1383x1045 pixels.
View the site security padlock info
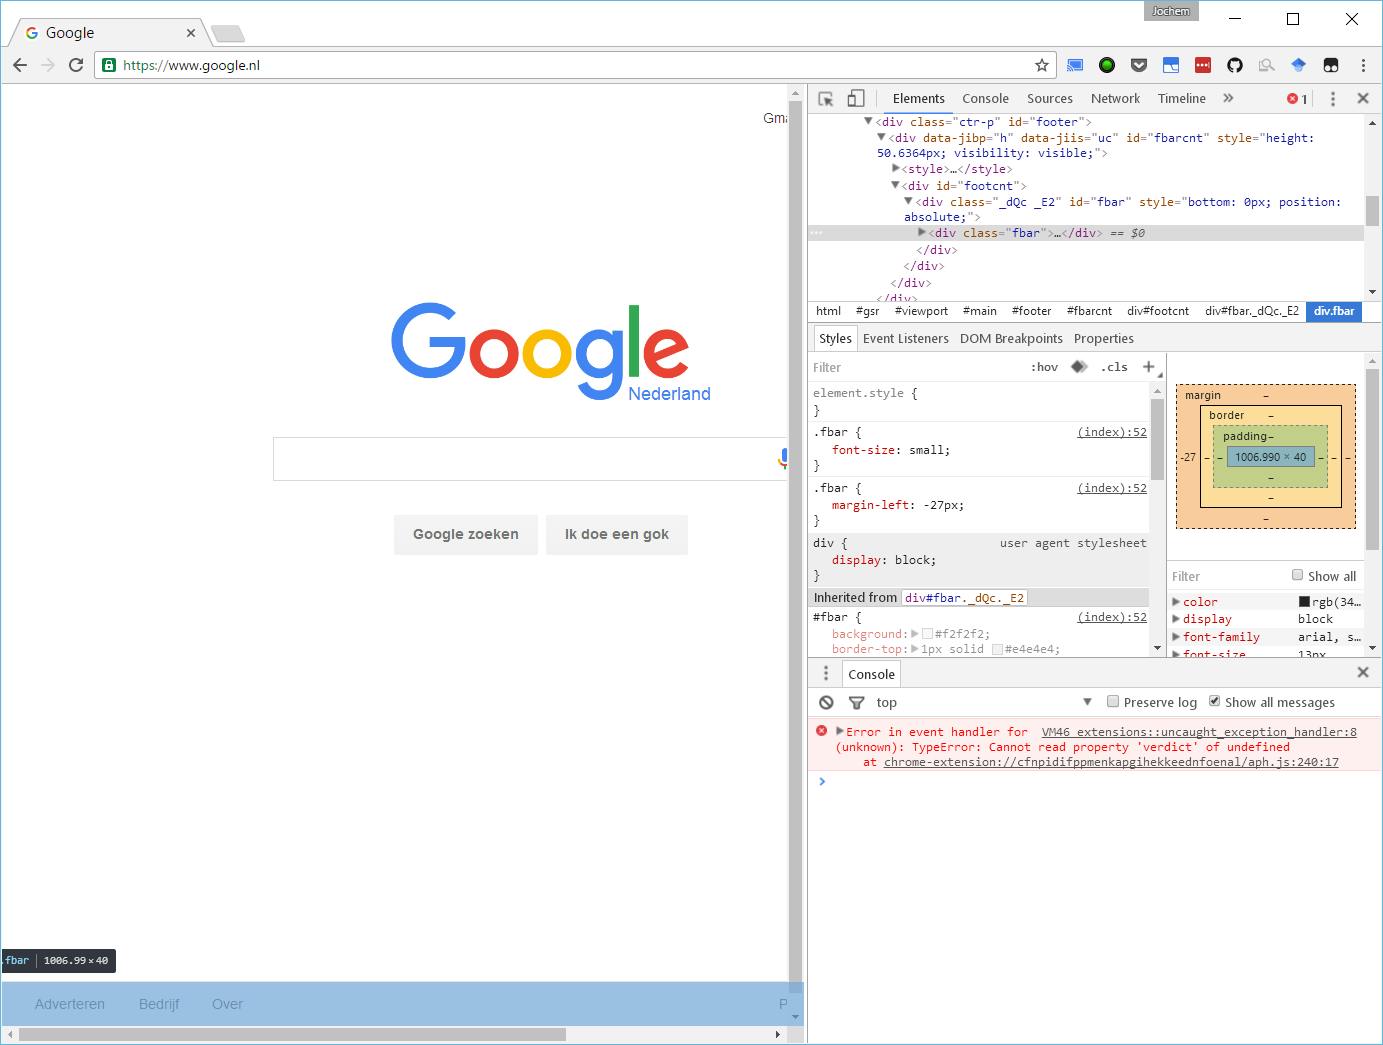tap(109, 65)
